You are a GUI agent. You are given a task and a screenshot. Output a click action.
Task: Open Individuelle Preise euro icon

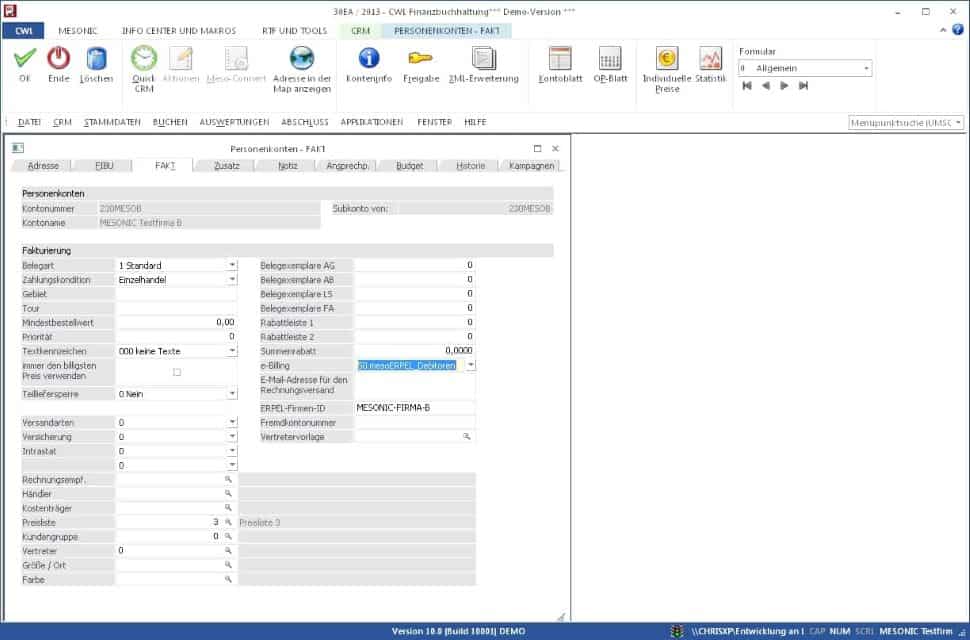667,59
